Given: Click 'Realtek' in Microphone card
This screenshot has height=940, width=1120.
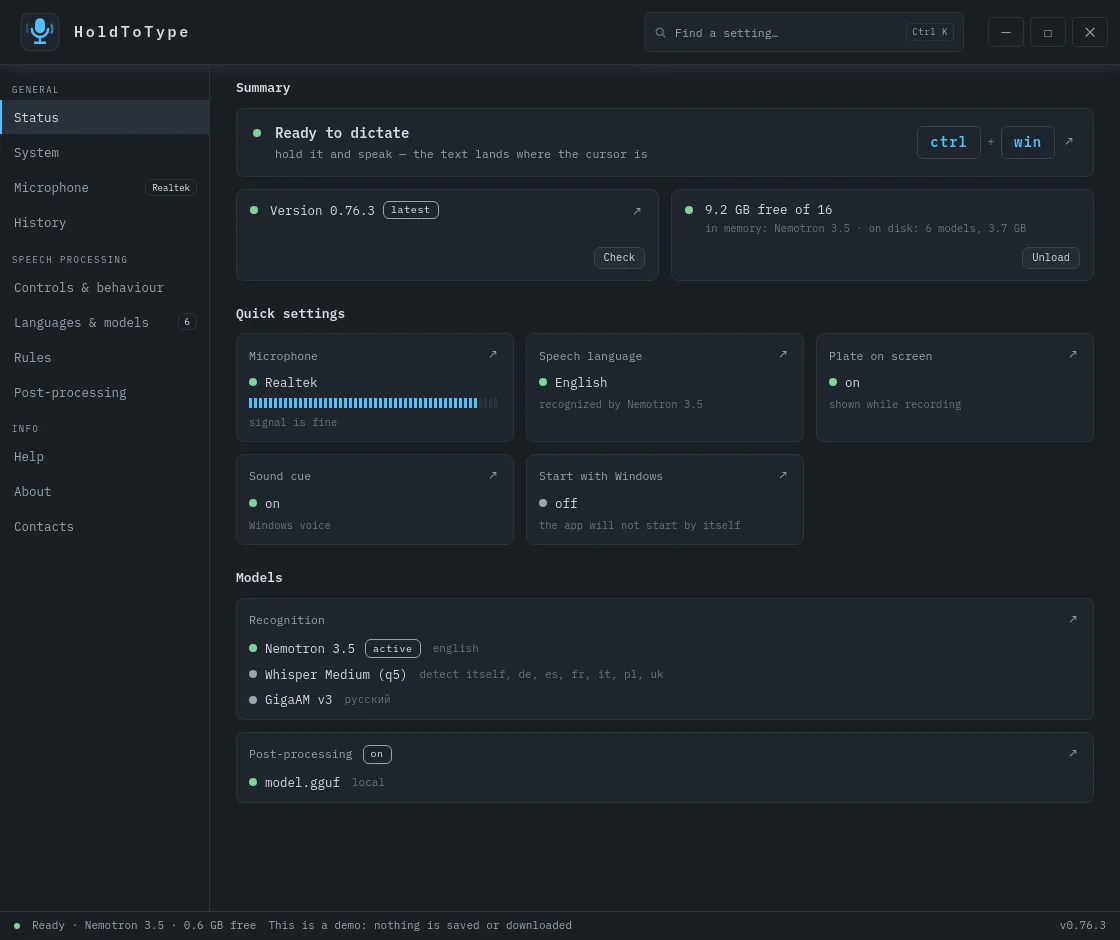Looking at the screenshot, I should click(x=291, y=383).
